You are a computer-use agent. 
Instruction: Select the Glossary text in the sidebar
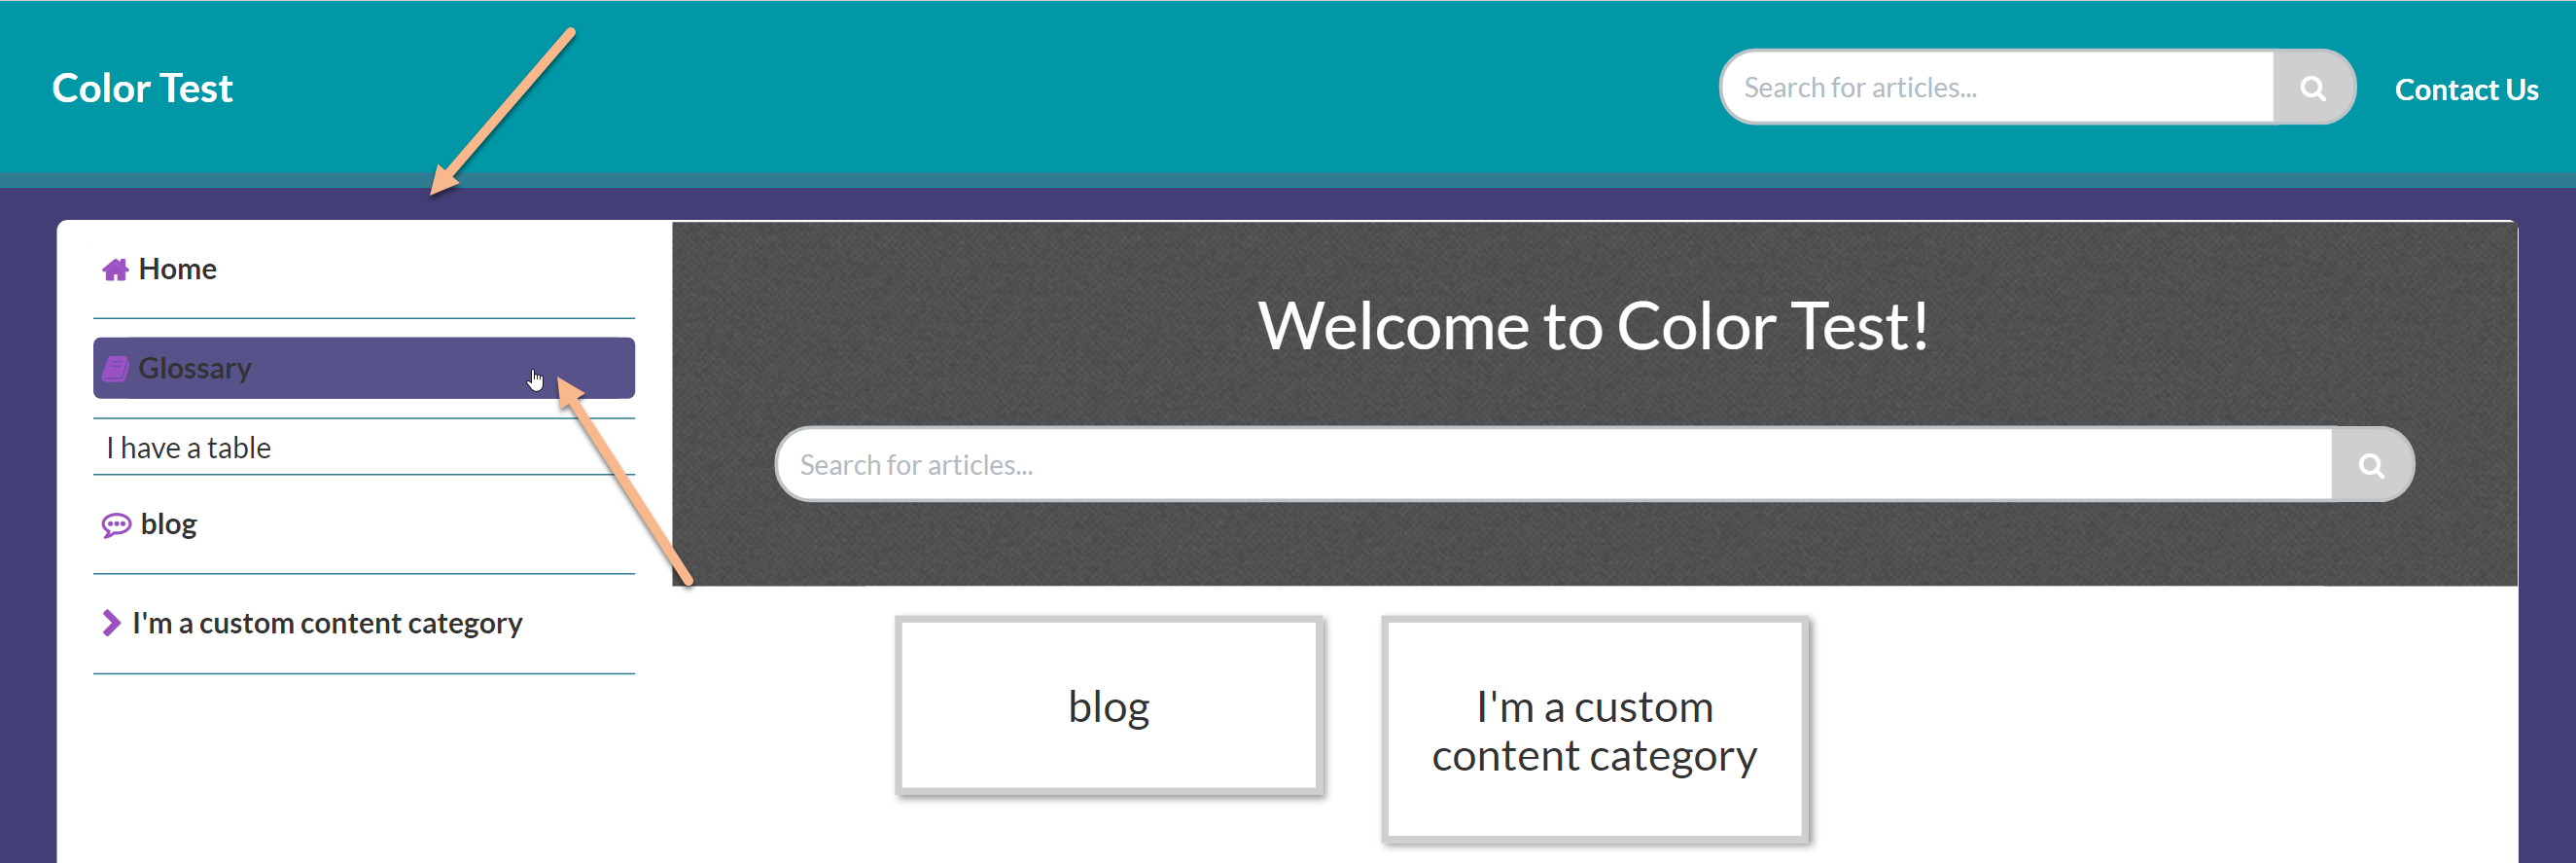(195, 368)
